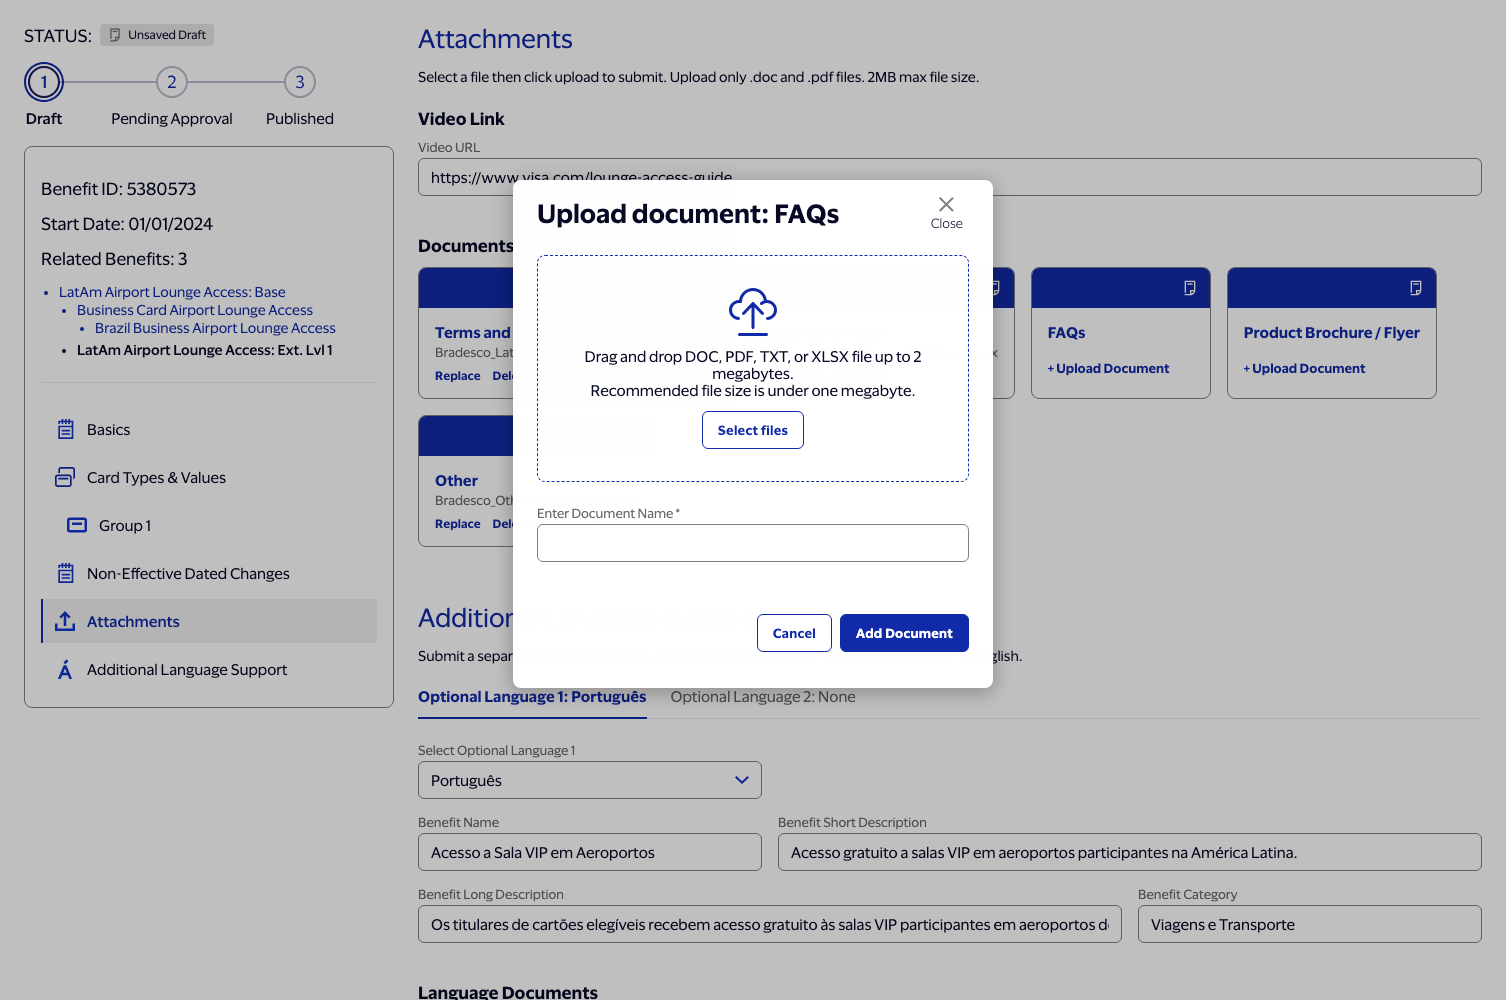The height and width of the screenshot is (1000, 1506).
Task: Click the Non-Effective Dated Changes icon
Action: 66,574
